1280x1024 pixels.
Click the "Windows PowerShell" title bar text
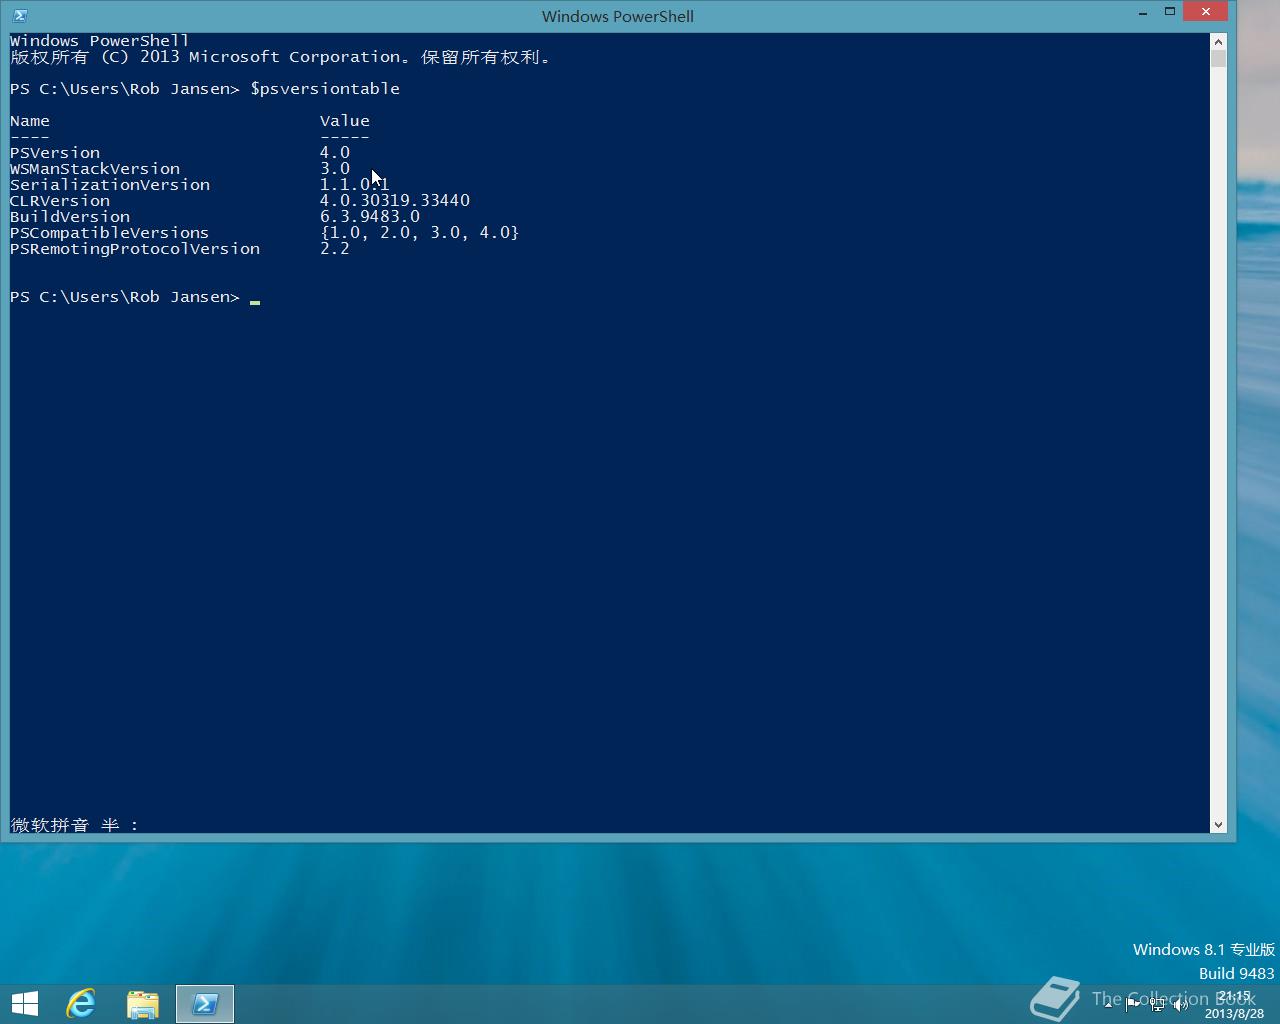click(x=617, y=16)
